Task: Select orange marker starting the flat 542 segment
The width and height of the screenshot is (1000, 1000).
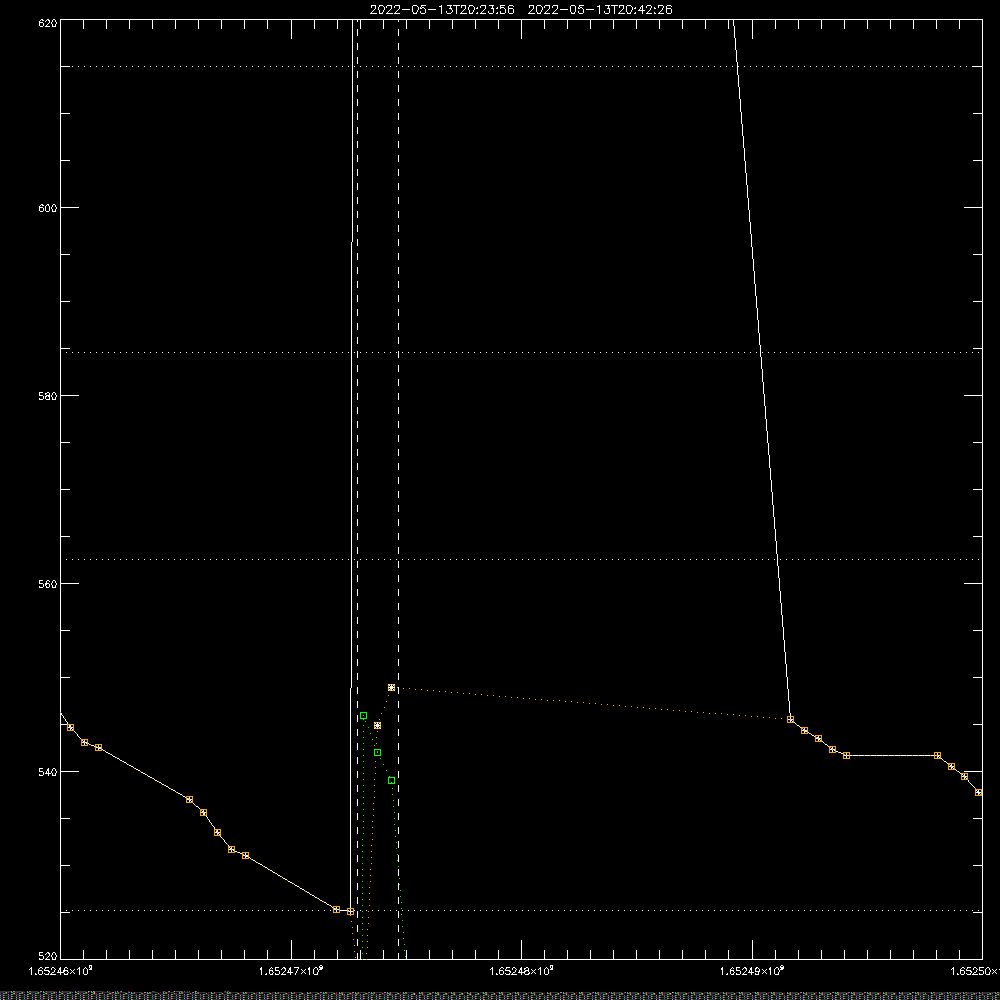Action: click(846, 756)
